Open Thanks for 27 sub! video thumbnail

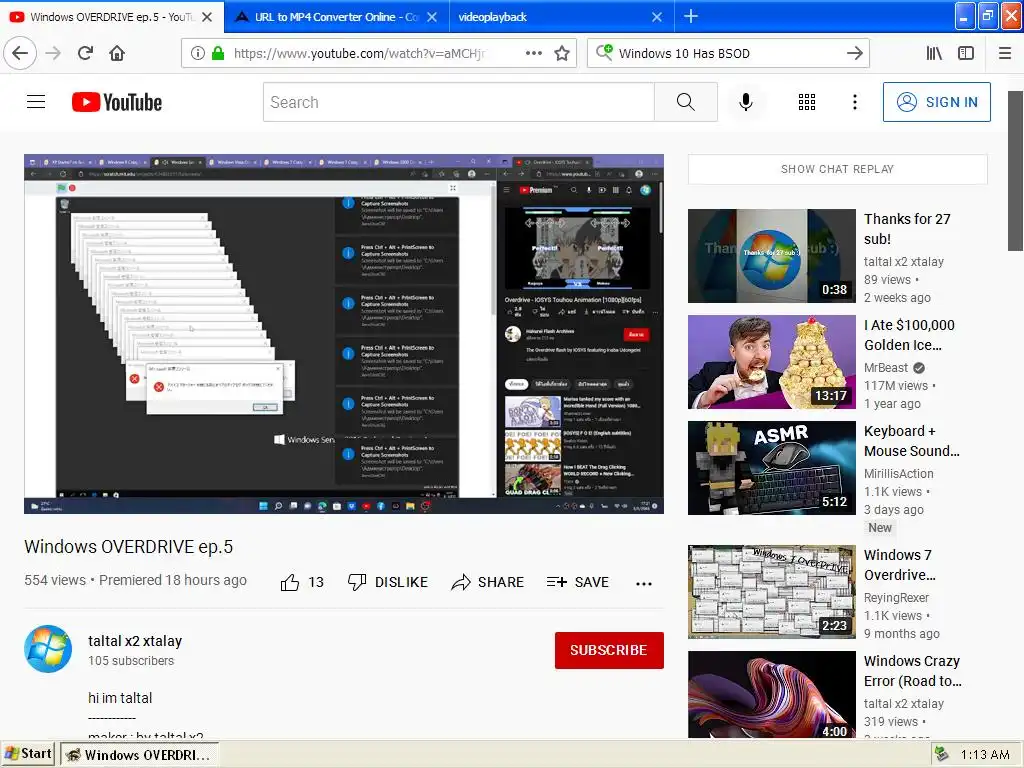click(x=771, y=256)
